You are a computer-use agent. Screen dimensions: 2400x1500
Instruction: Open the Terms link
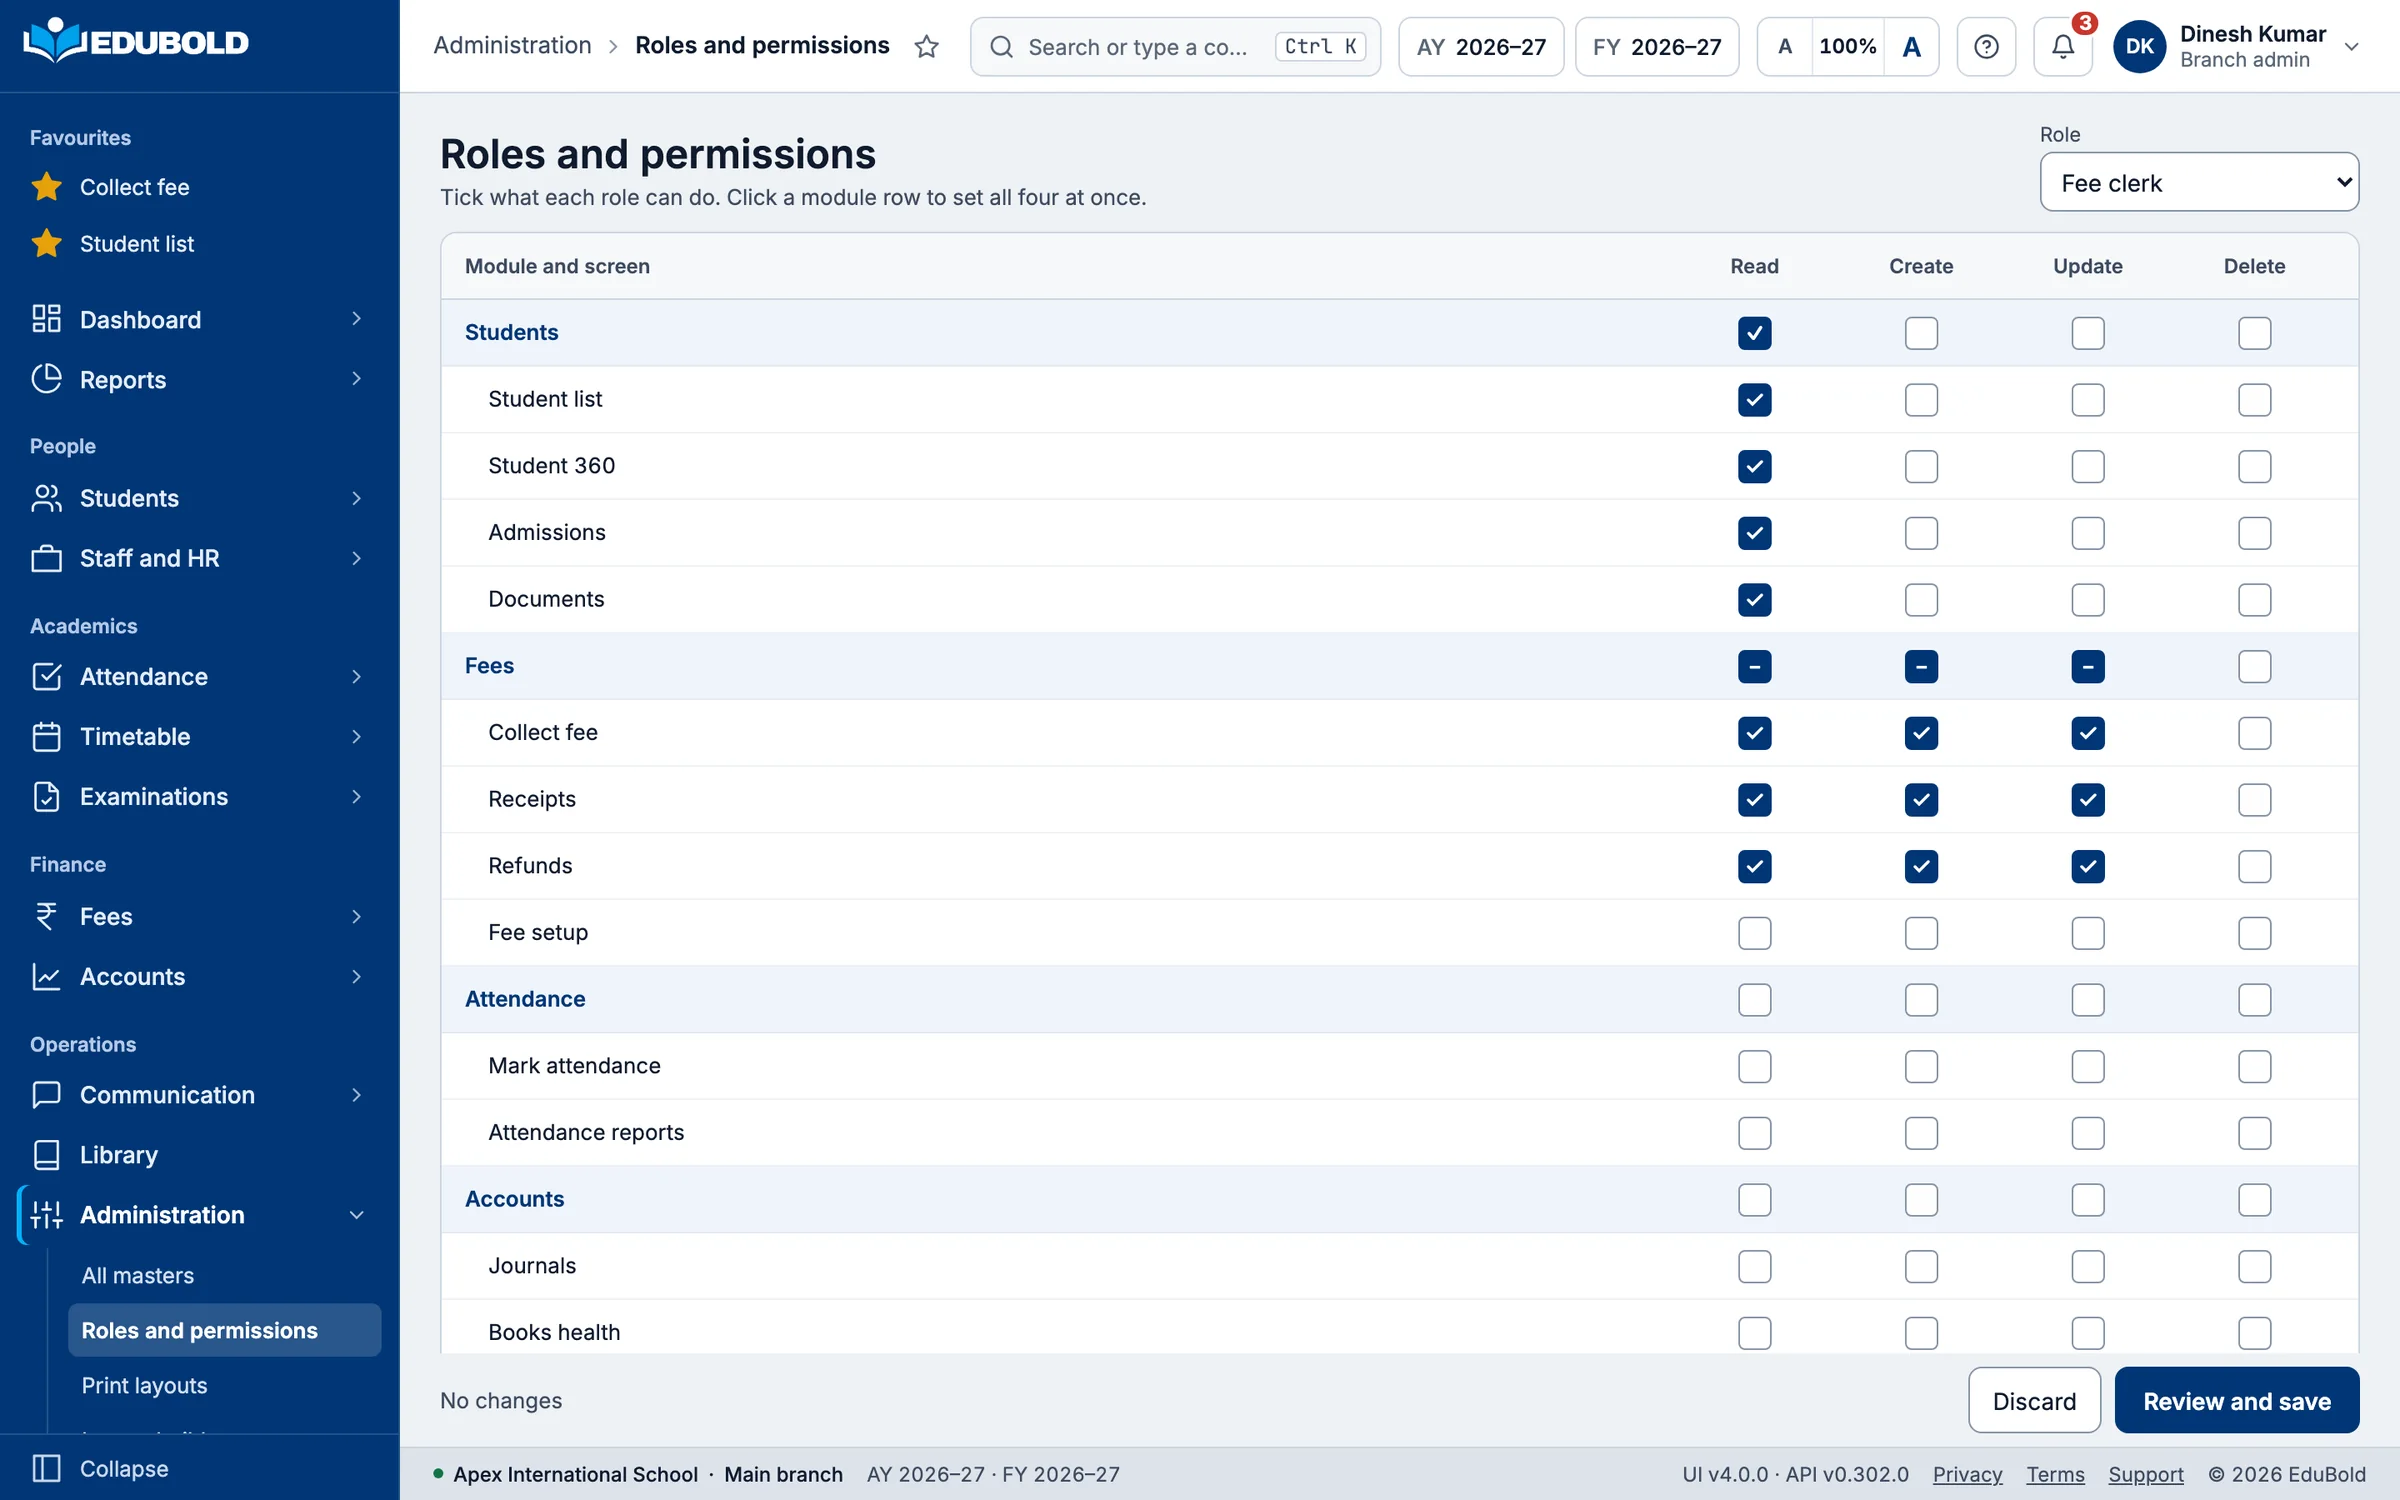pos(2055,1474)
